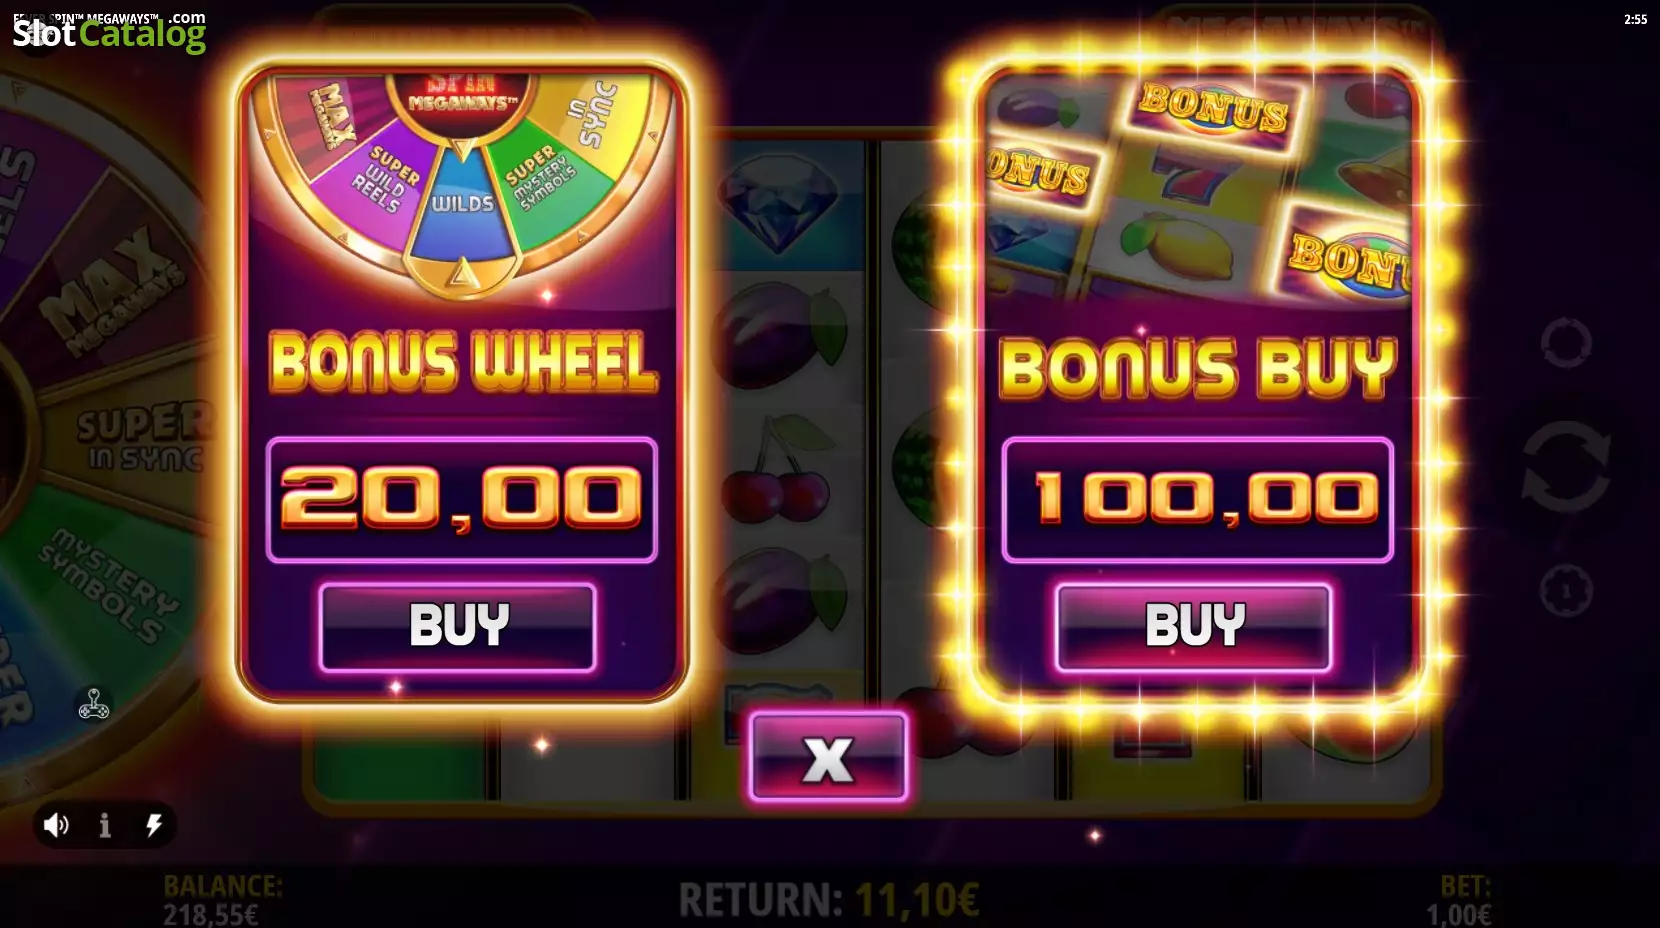Buy the Bonus Buy for 100,00

click(x=1194, y=627)
